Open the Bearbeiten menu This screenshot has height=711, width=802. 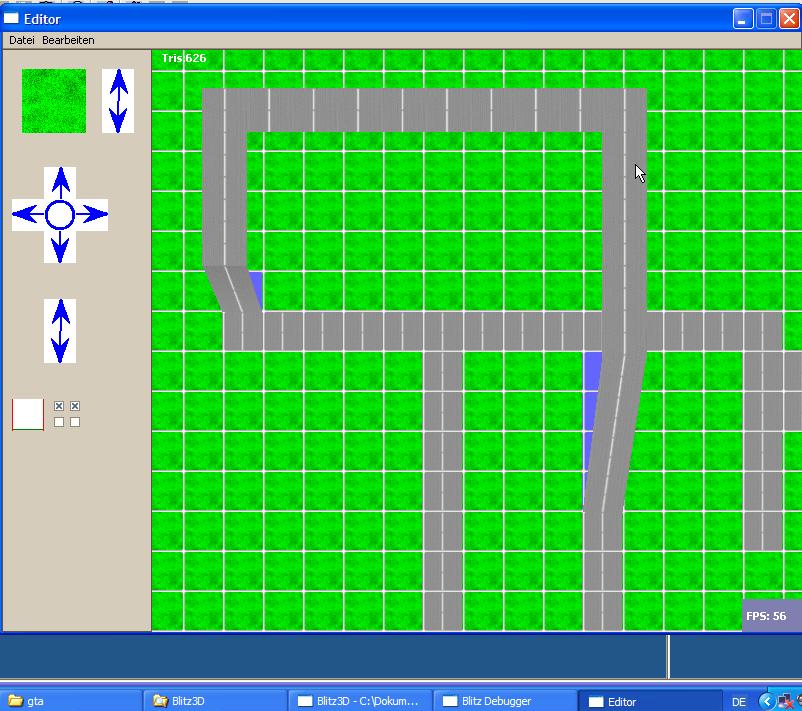coord(68,40)
